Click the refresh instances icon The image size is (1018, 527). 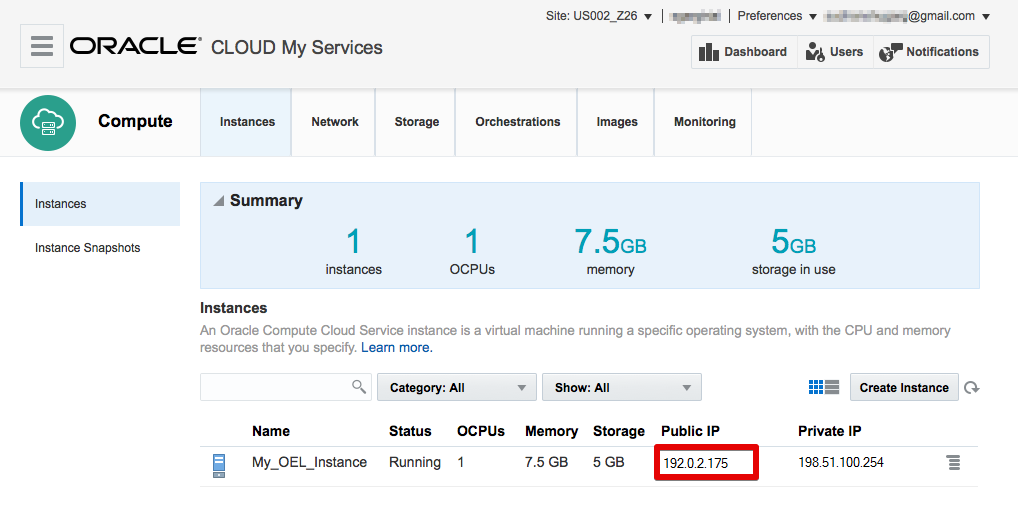[x=971, y=388]
